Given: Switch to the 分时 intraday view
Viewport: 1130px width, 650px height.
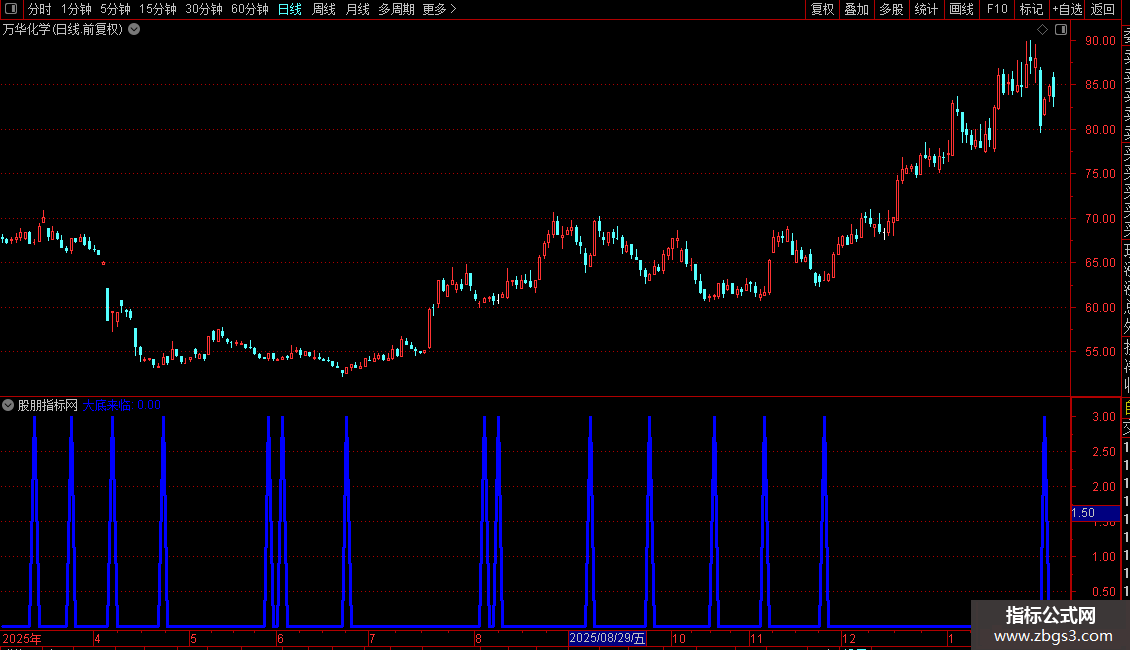Looking at the screenshot, I should [40, 9].
